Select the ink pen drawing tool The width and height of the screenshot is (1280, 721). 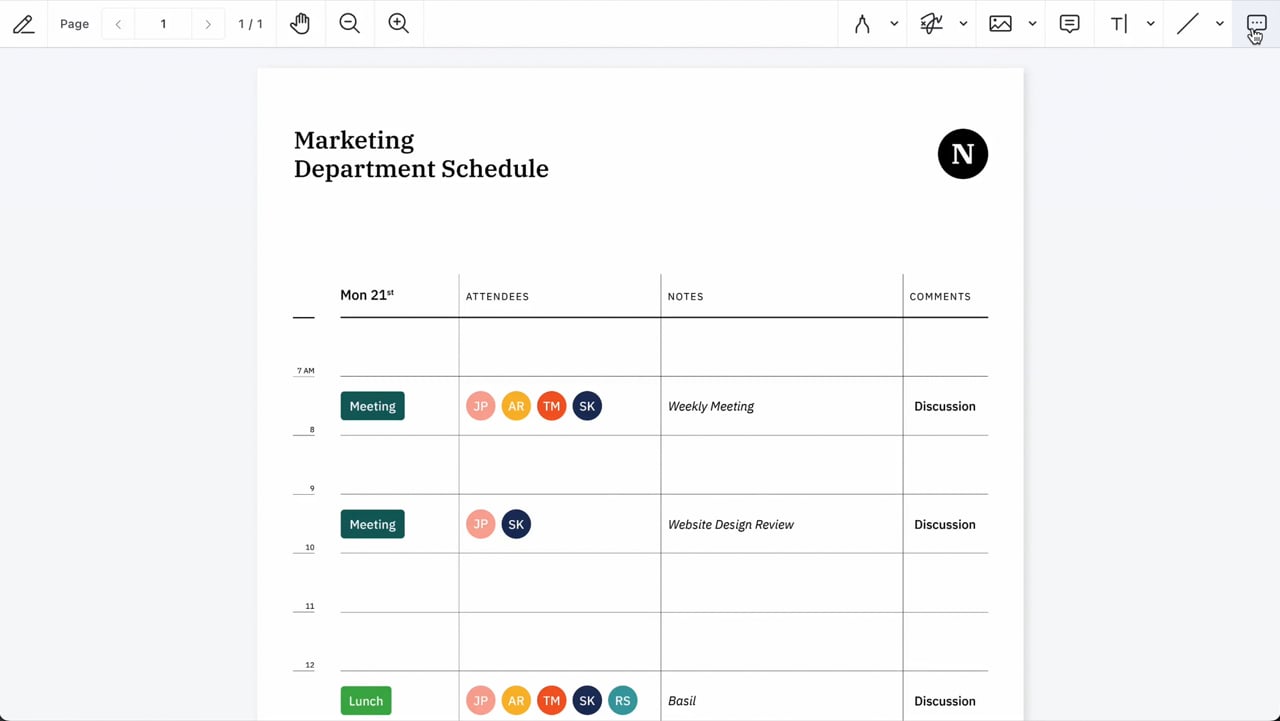[862, 24]
